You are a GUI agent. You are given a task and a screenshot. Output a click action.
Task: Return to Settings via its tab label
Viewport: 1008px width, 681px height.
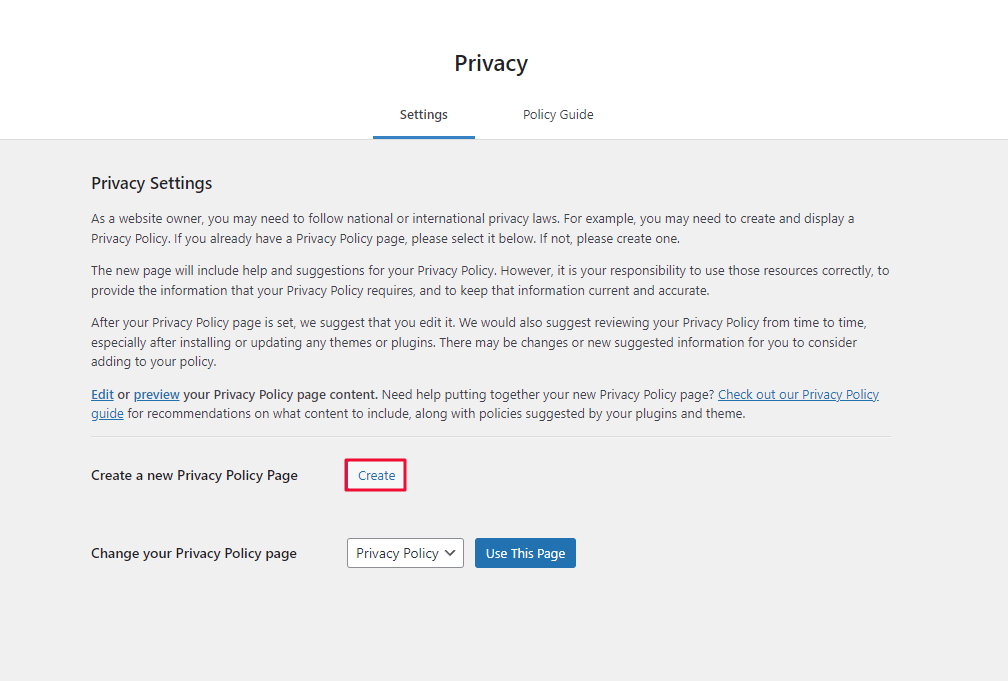(423, 114)
